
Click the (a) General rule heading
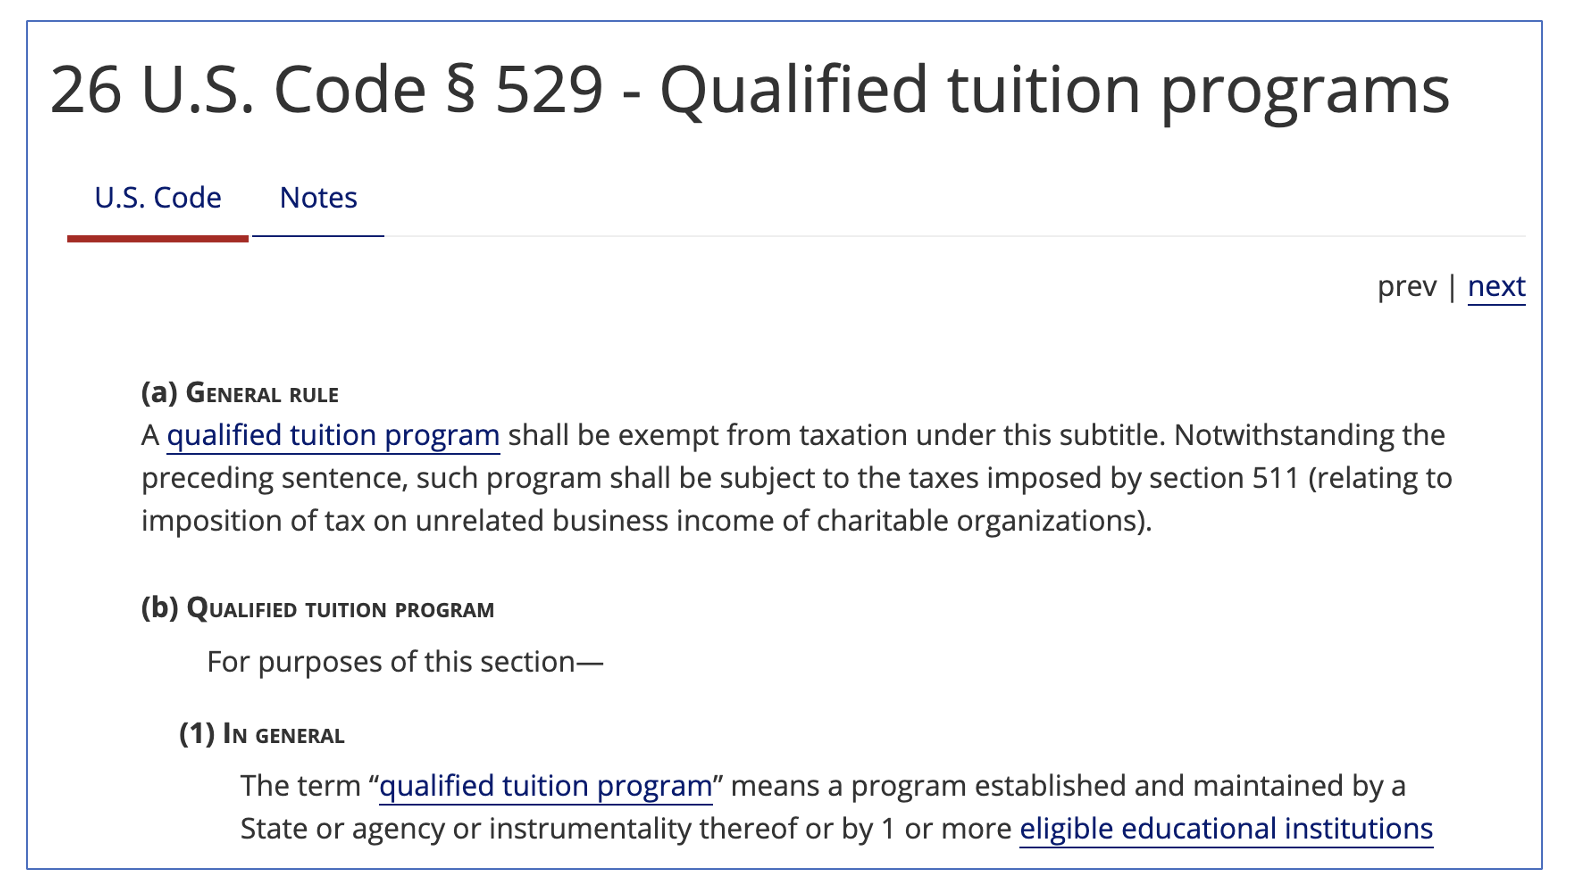(x=240, y=393)
